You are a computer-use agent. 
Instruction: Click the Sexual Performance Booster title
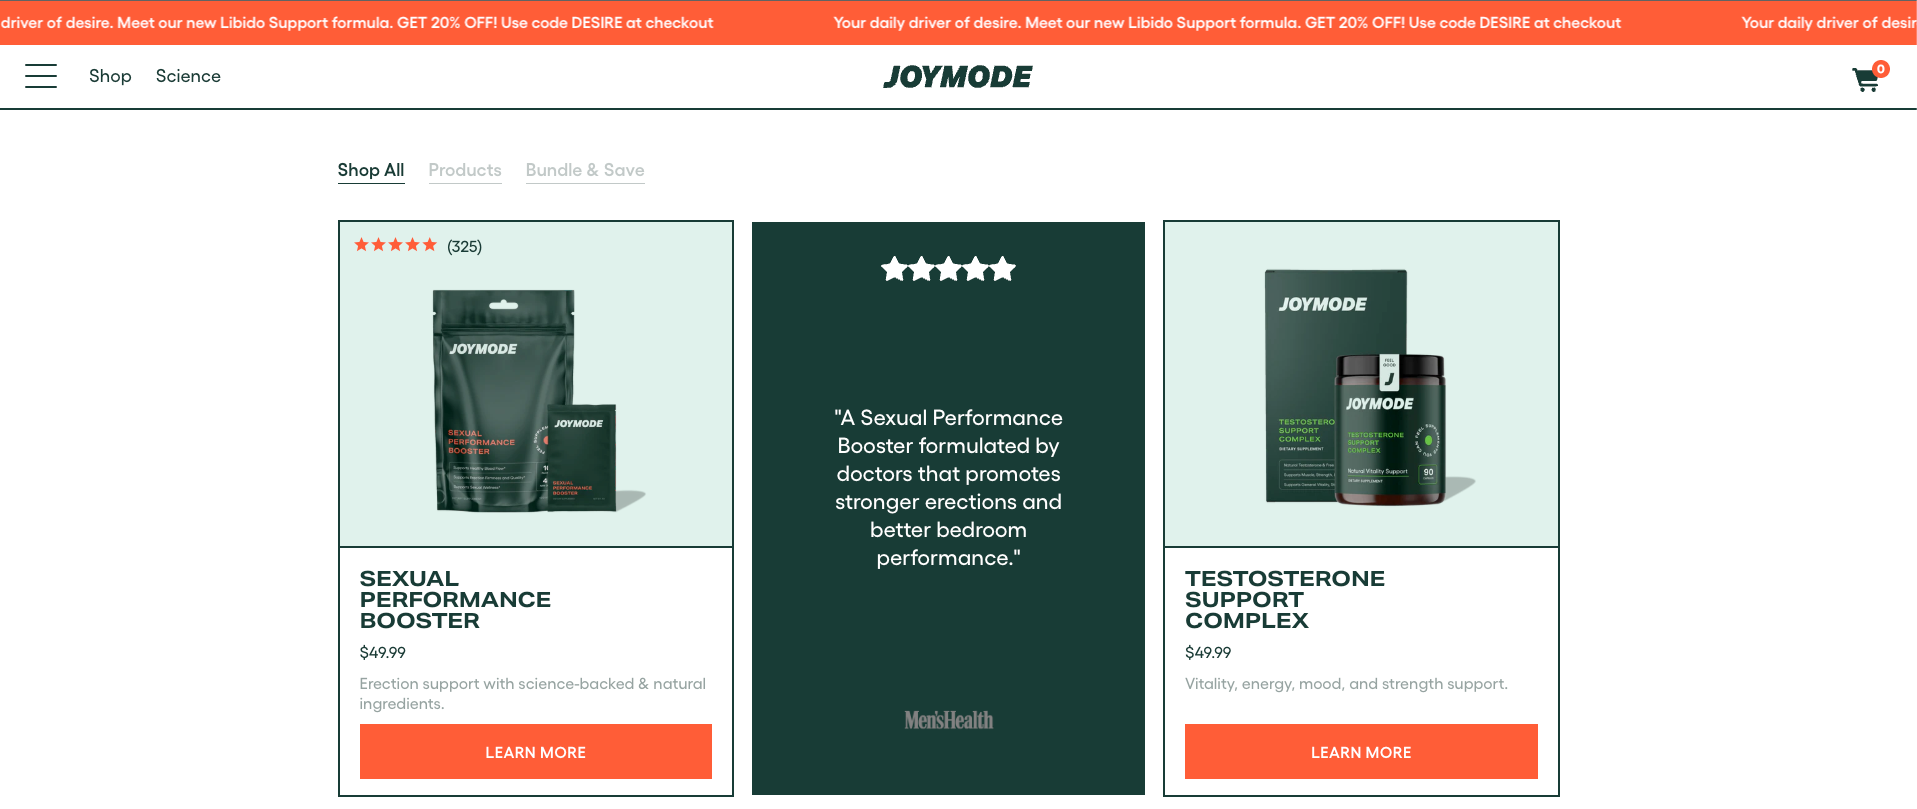pyautogui.click(x=455, y=600)
